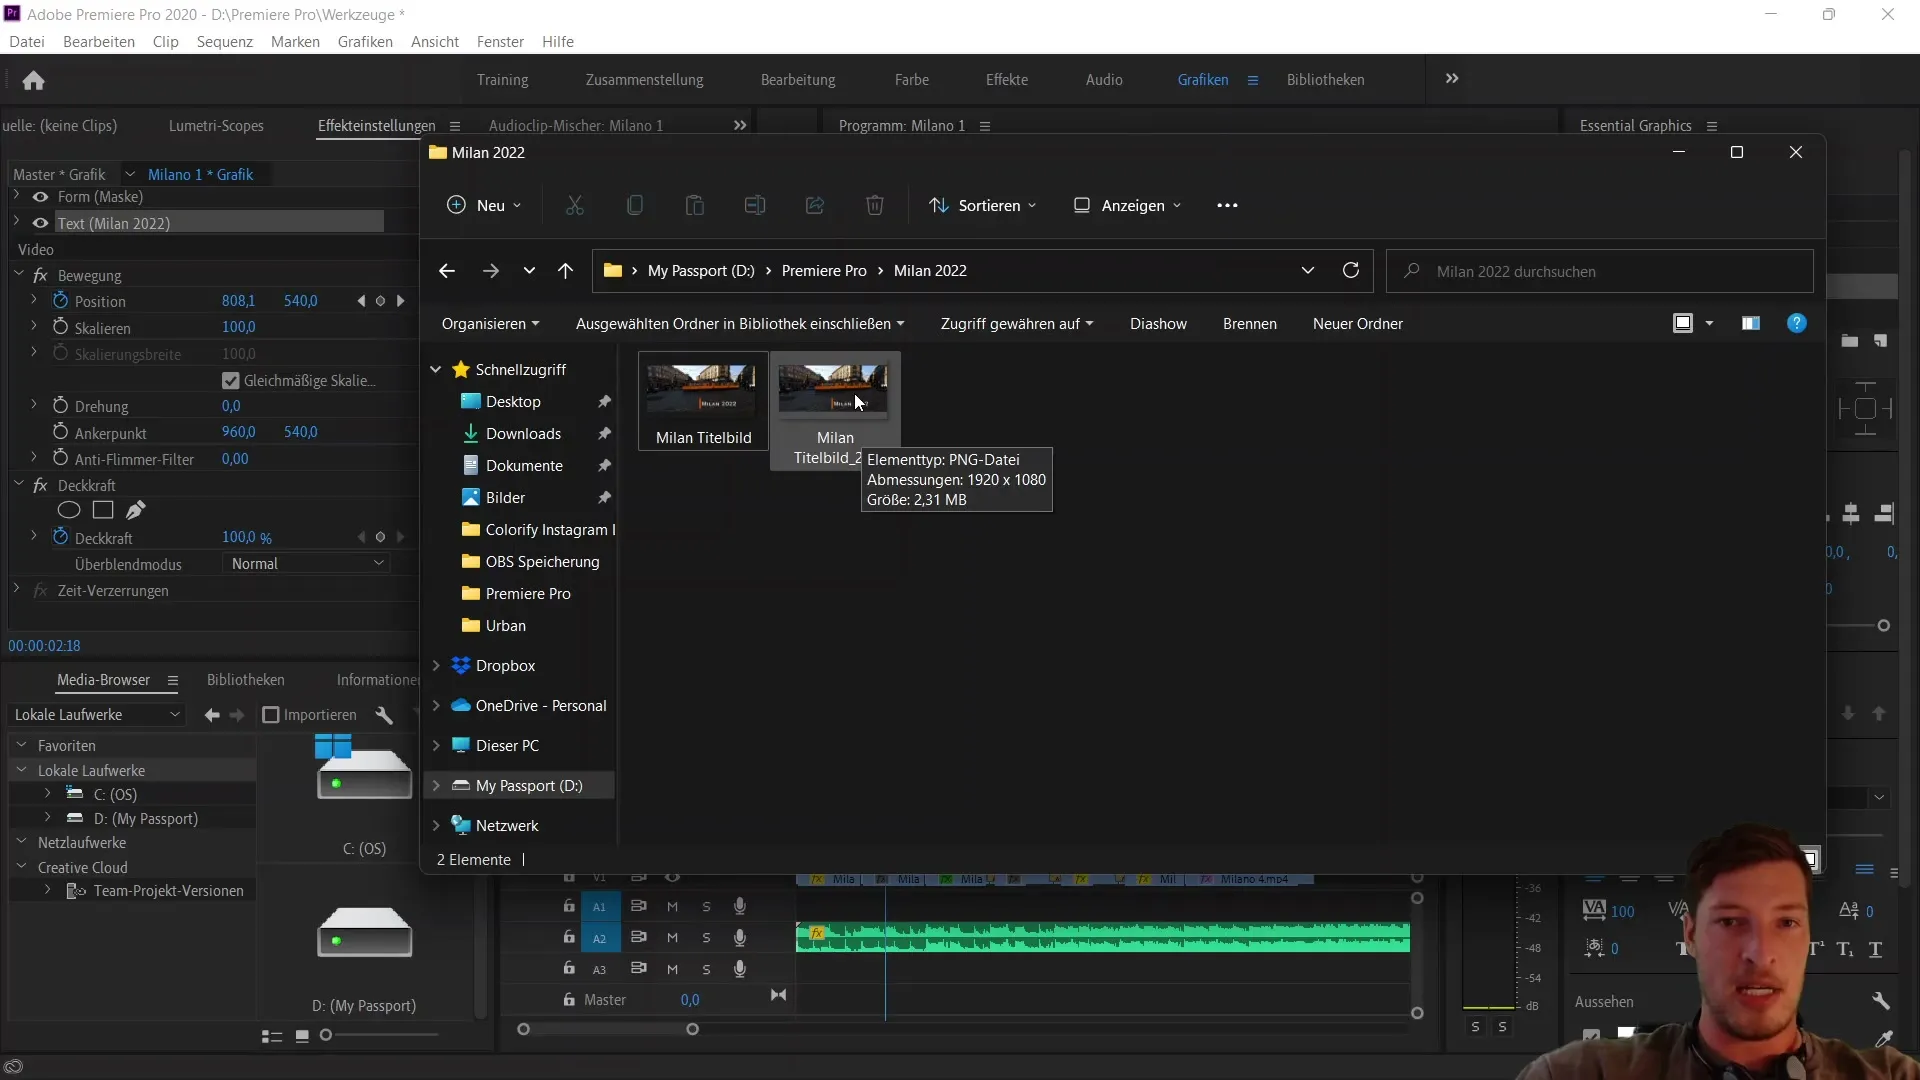Refresh the Milan 2022 folder view
Image resolution: width=1920 pixels, height=1080 pixels.
[1350, 271]
